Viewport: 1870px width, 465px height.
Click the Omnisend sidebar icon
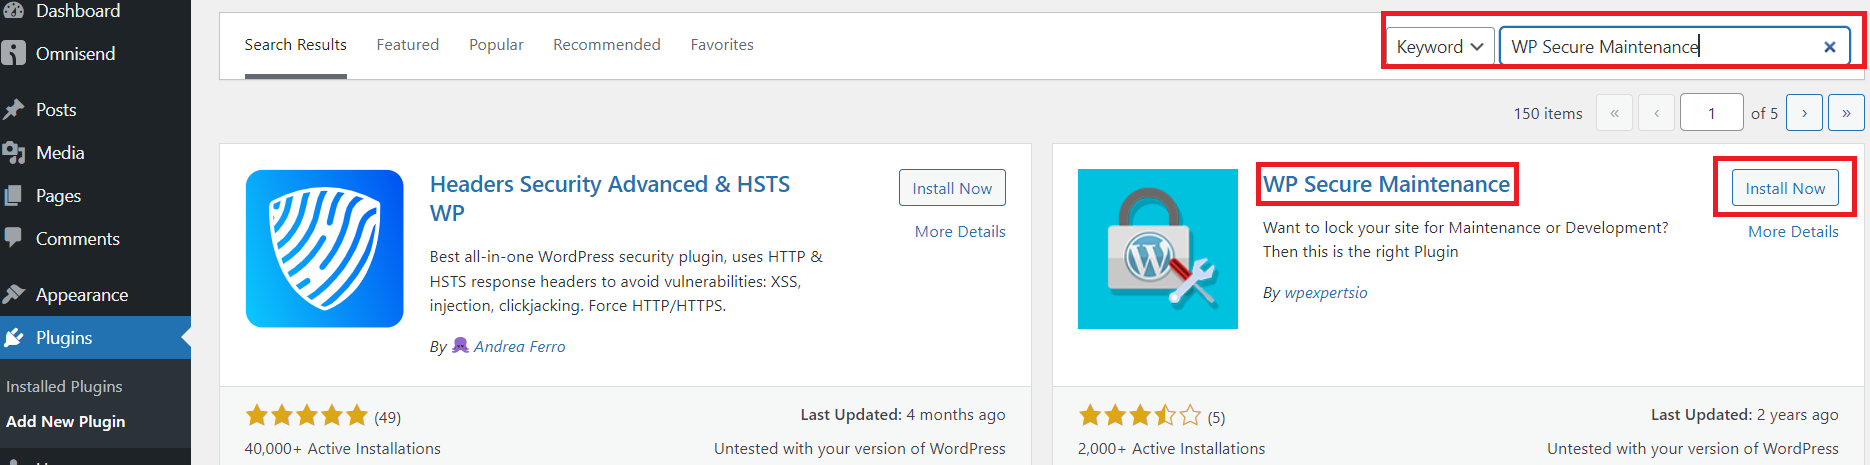tap(14, 53)
